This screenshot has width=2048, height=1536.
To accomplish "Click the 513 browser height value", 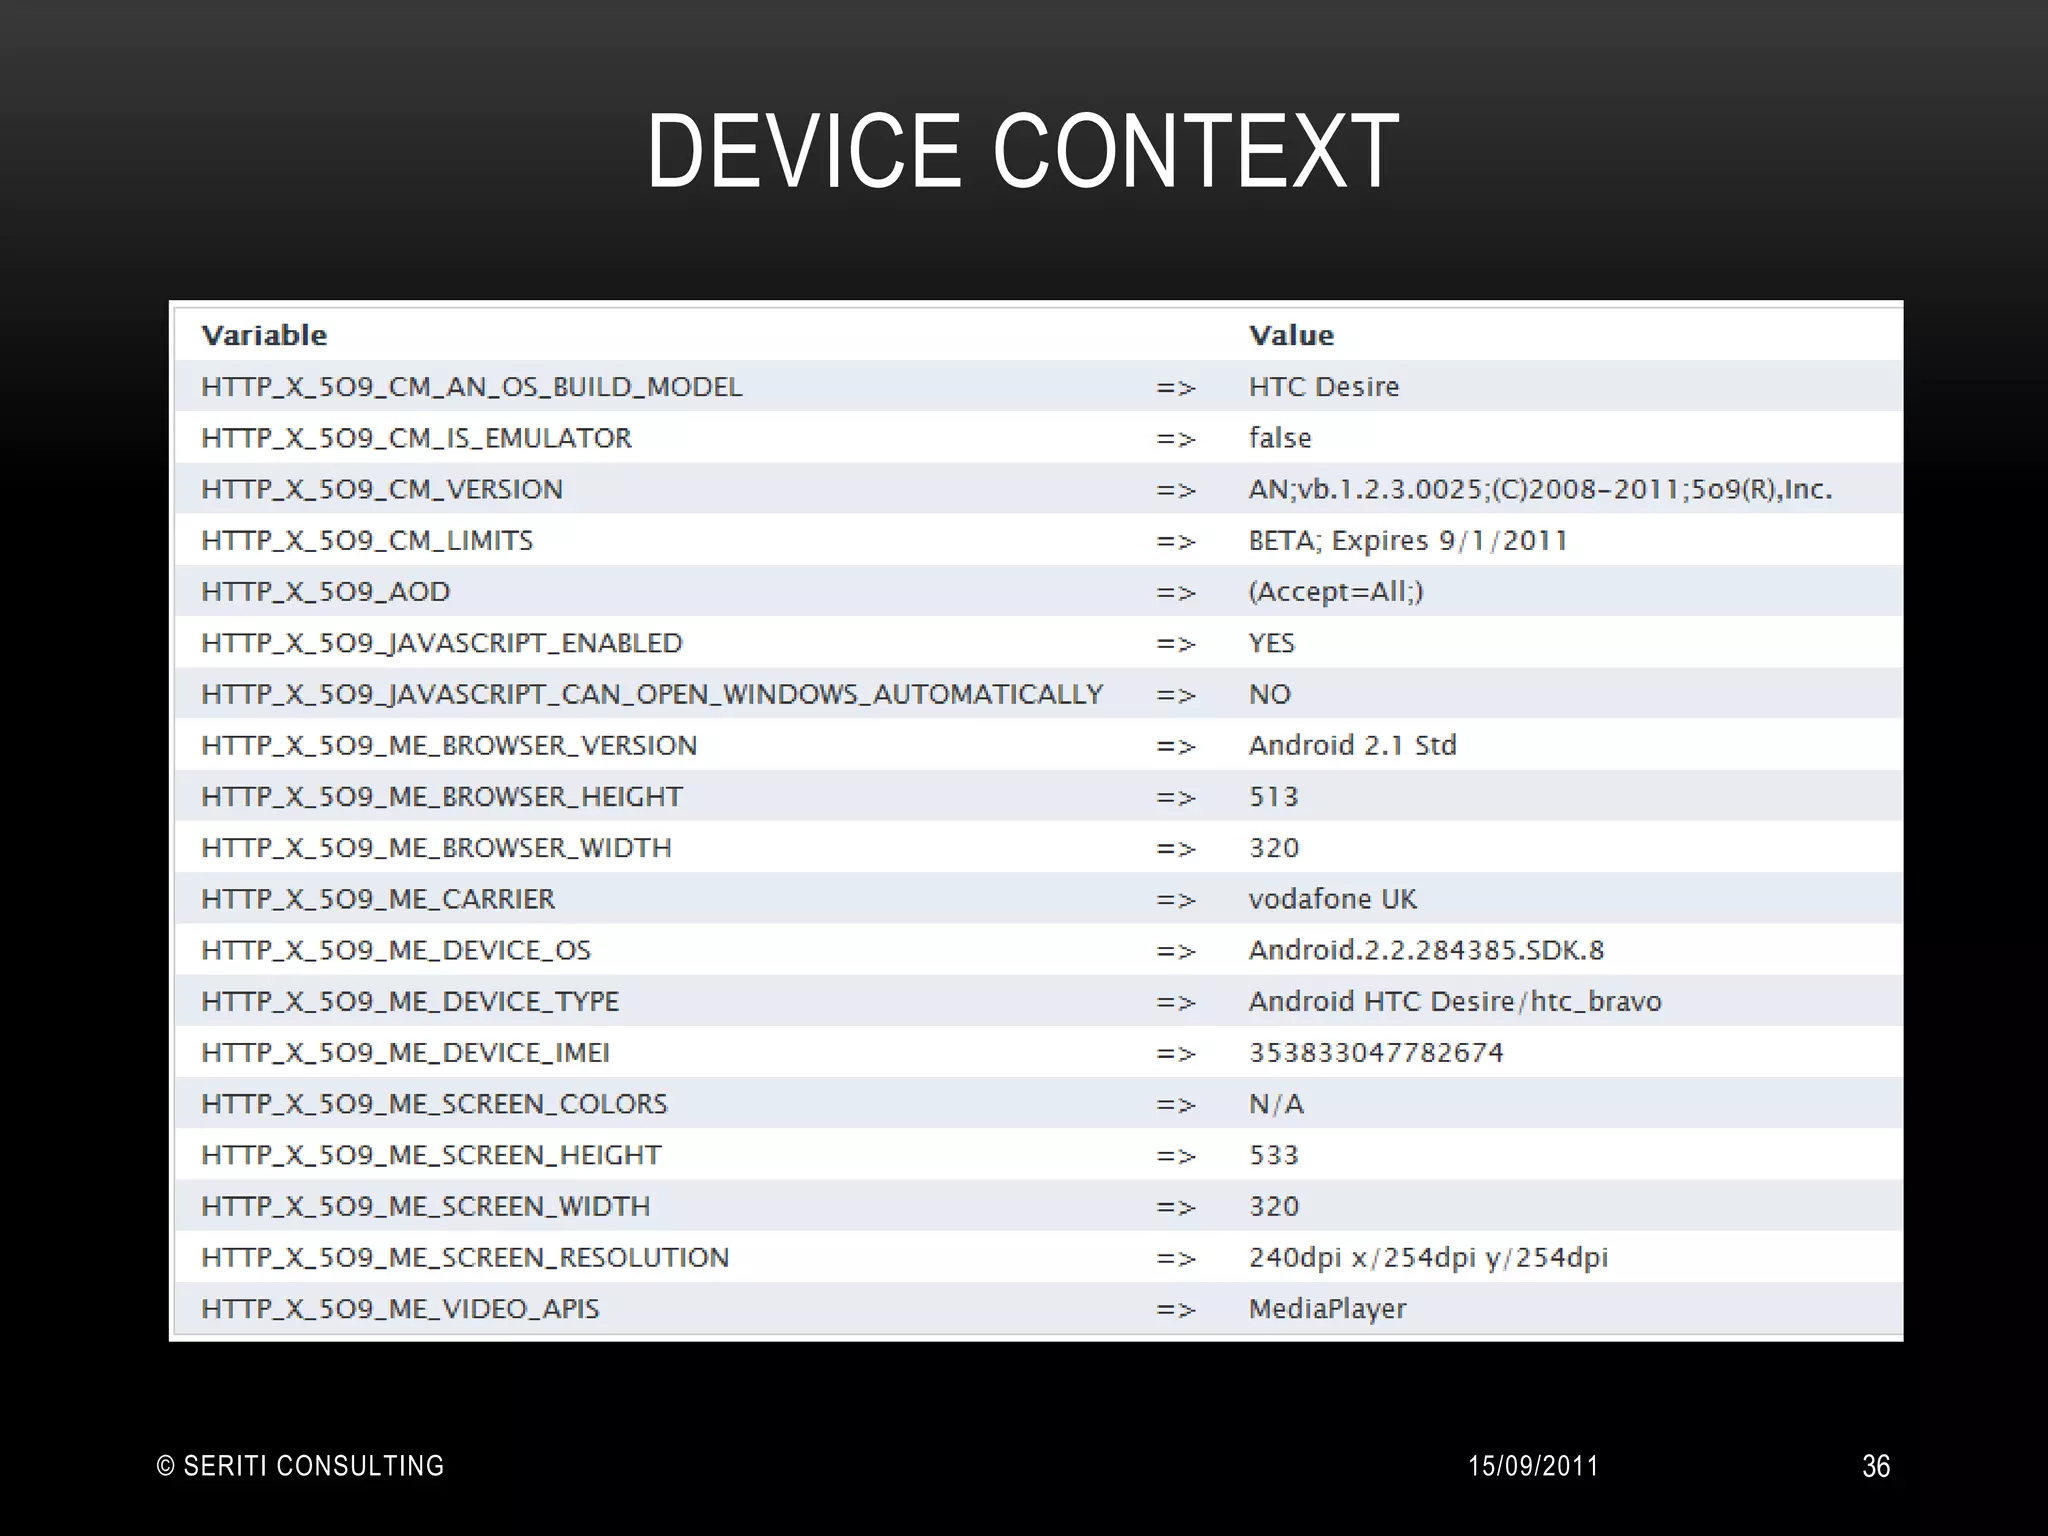I will pos(1273,797).
